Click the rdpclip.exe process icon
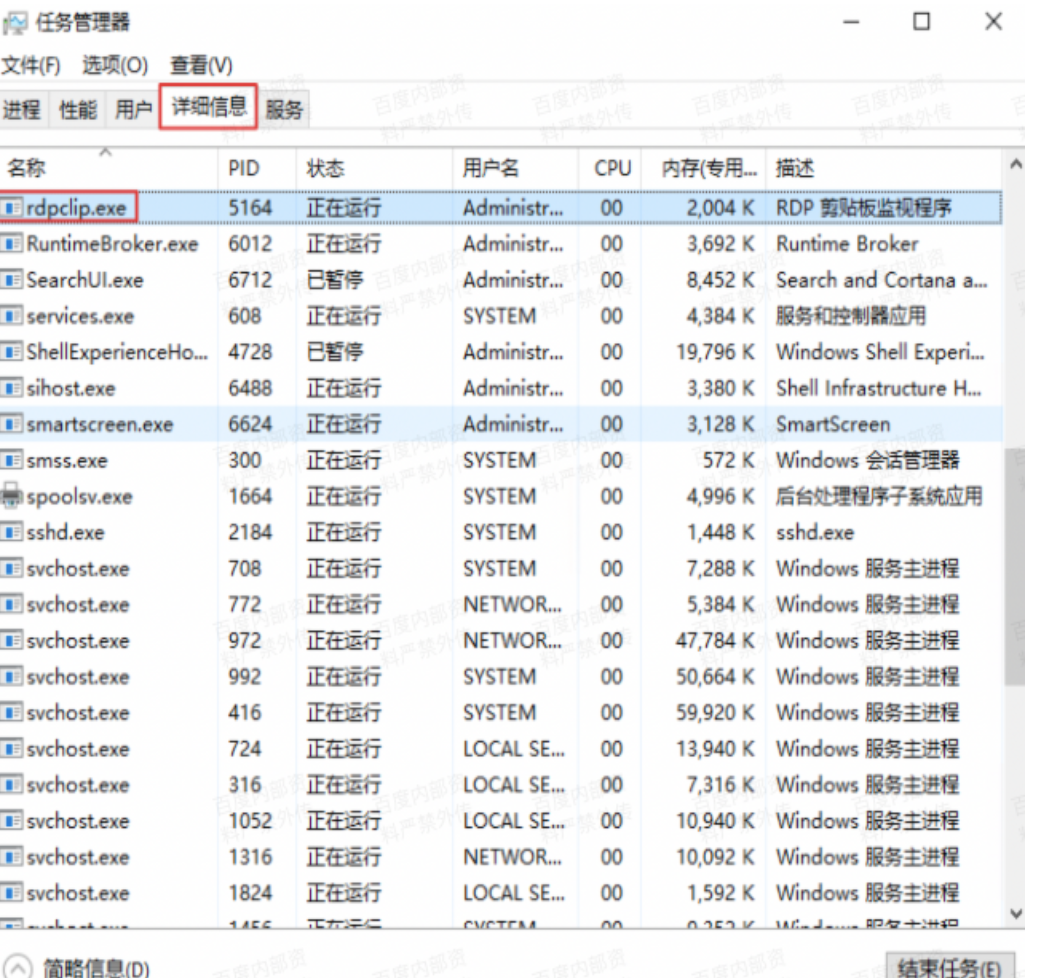 pyautogui.click(x=13, y=208)
